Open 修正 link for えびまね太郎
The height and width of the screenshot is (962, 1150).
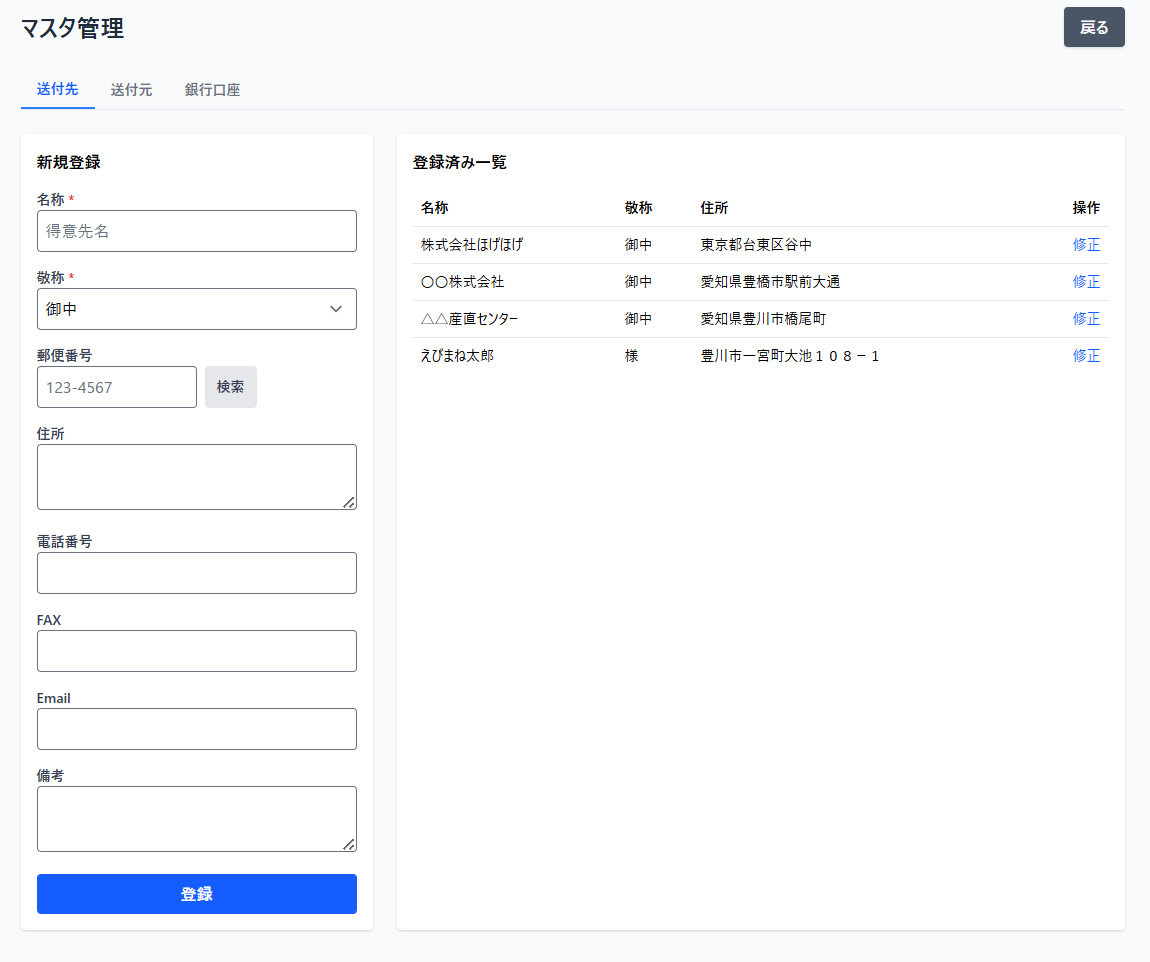1086,356
